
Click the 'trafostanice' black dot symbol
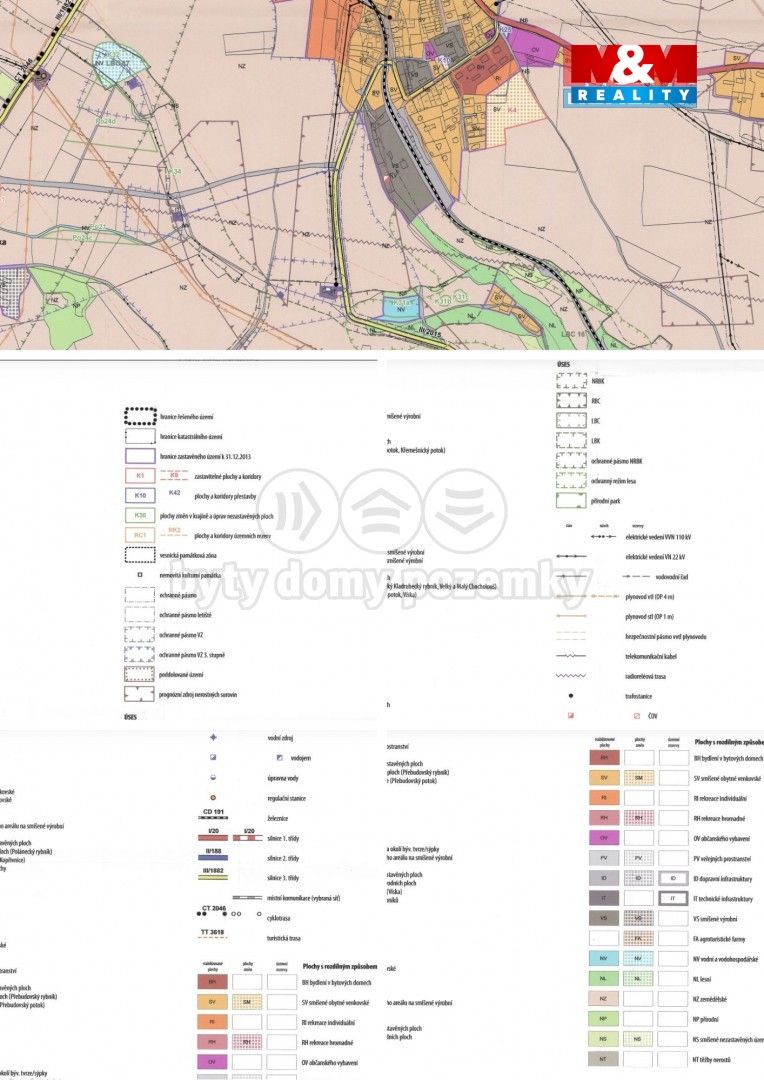[571, 696]
